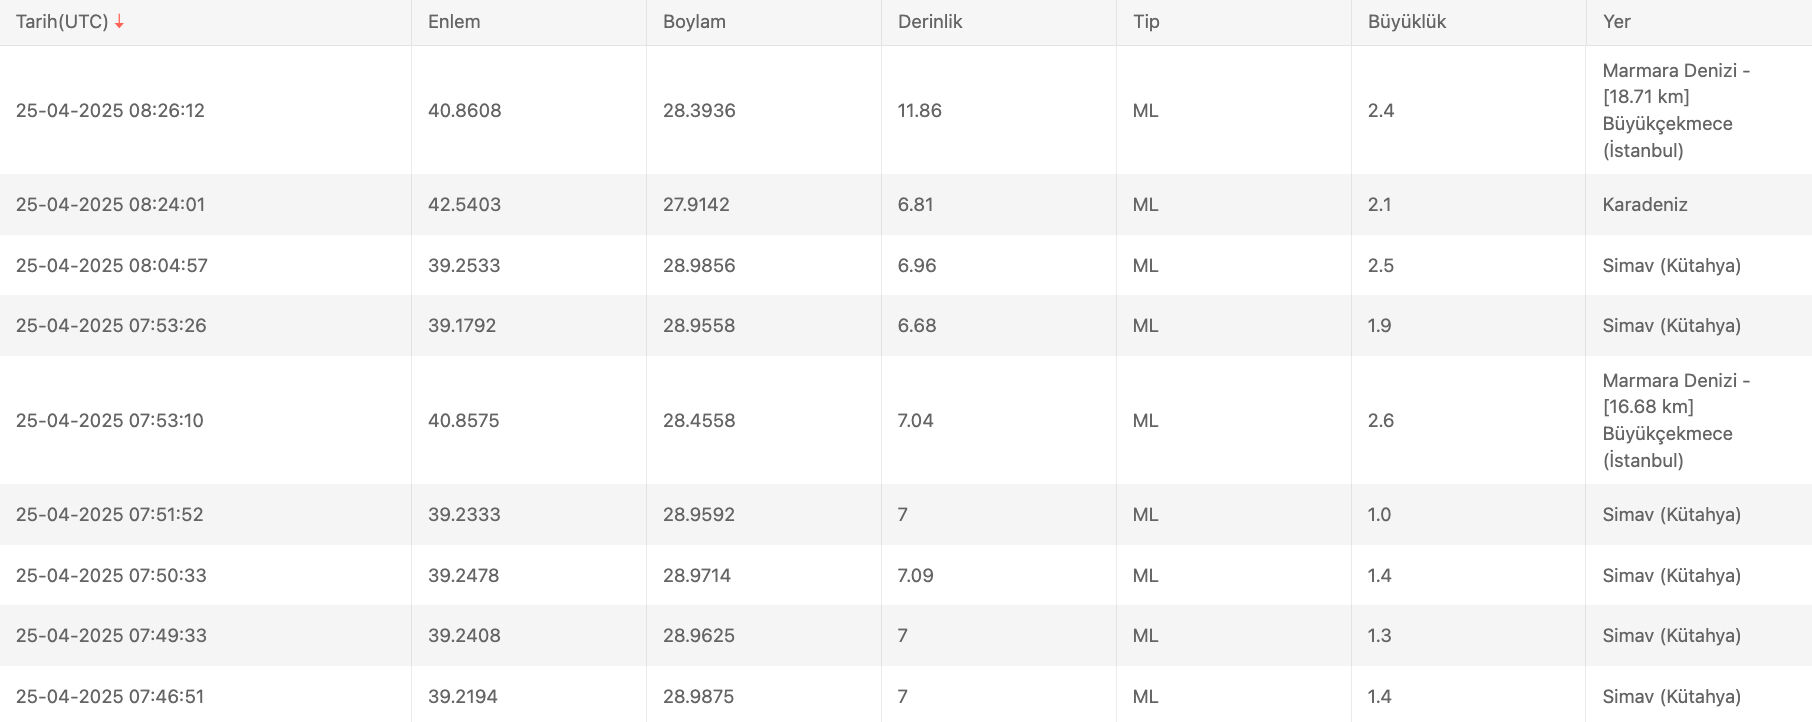Viewport: 1812px width, 722px height.
Task: Click longitude value 28.9875
Action: click(x=698, y=697)
